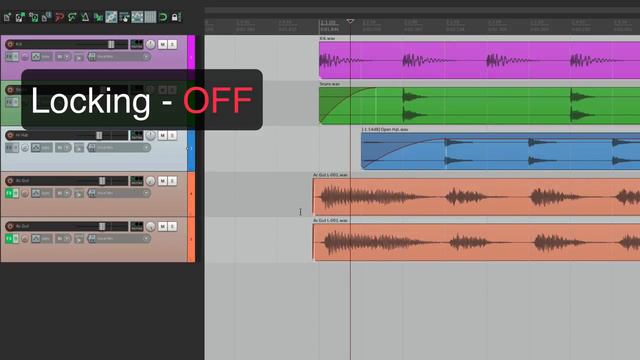Open the Kick track envelope button
The image size is (640, 360).
[x=41, y=57]
